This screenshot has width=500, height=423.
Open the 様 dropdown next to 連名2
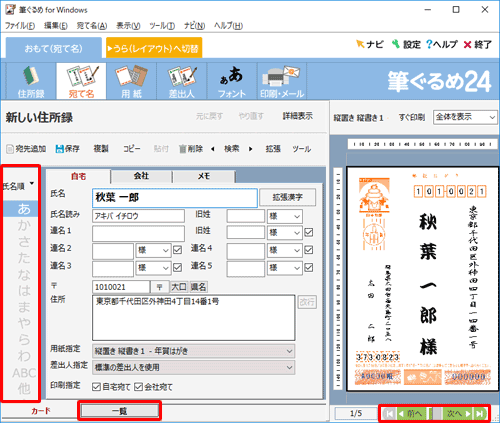153,250
